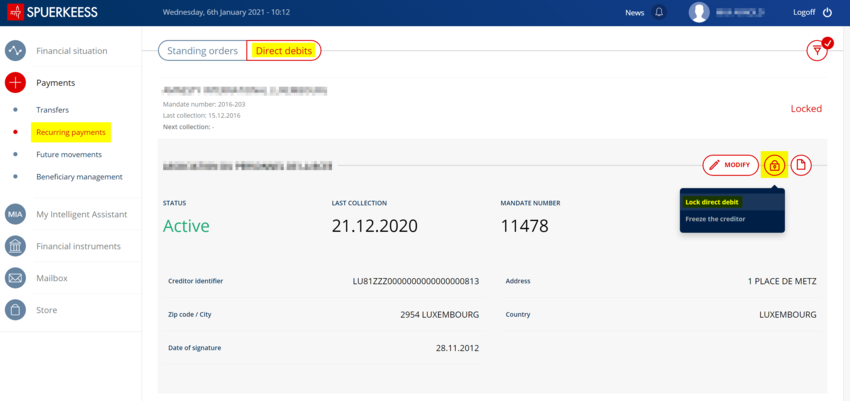Click date of signature 28.11.2012

(x=458, y=348)
